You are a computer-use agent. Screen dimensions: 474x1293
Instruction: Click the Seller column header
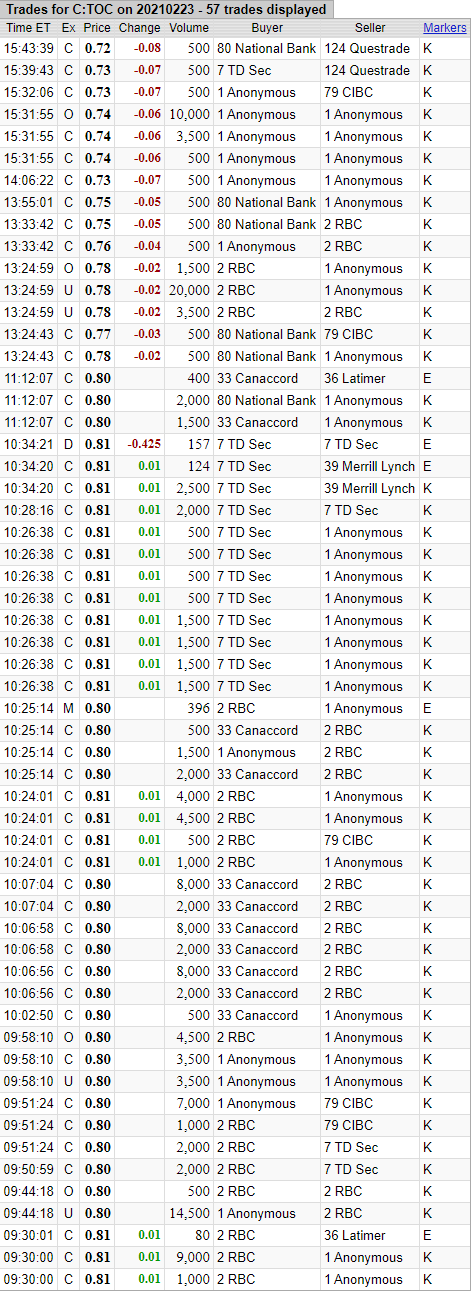click(x=370, y=28)
